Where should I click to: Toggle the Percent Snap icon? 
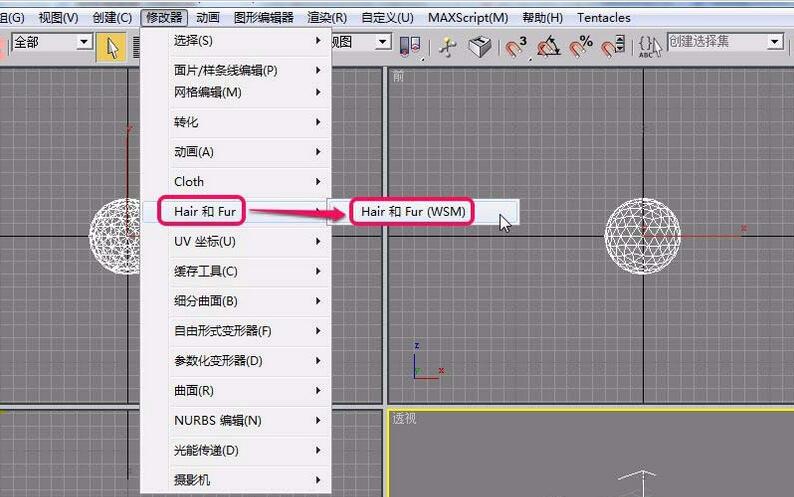coord(580,47)
